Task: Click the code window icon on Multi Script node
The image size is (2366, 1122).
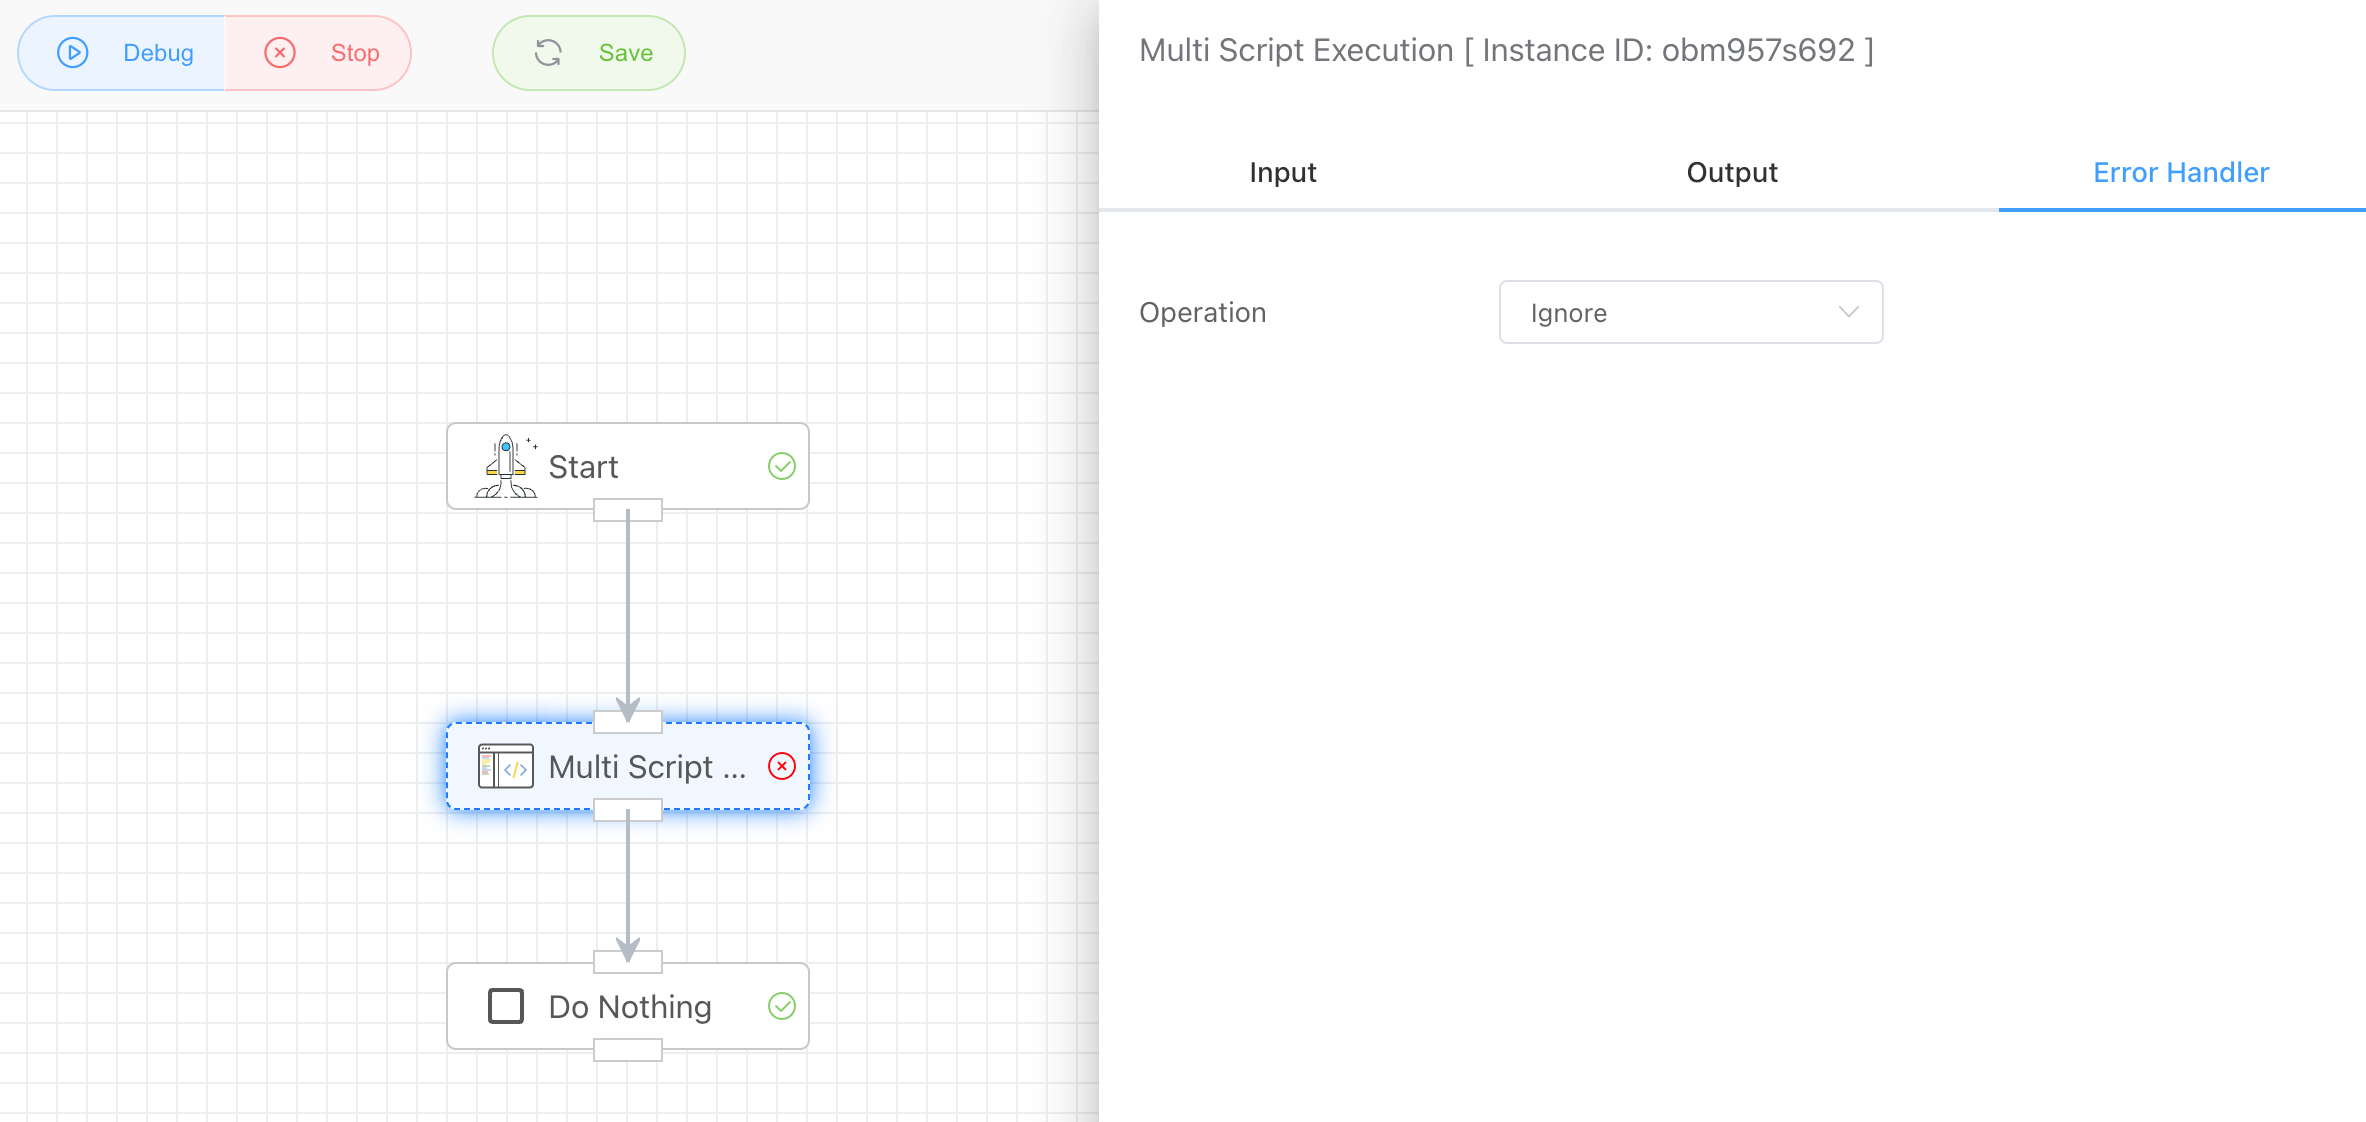Action: 505,767
